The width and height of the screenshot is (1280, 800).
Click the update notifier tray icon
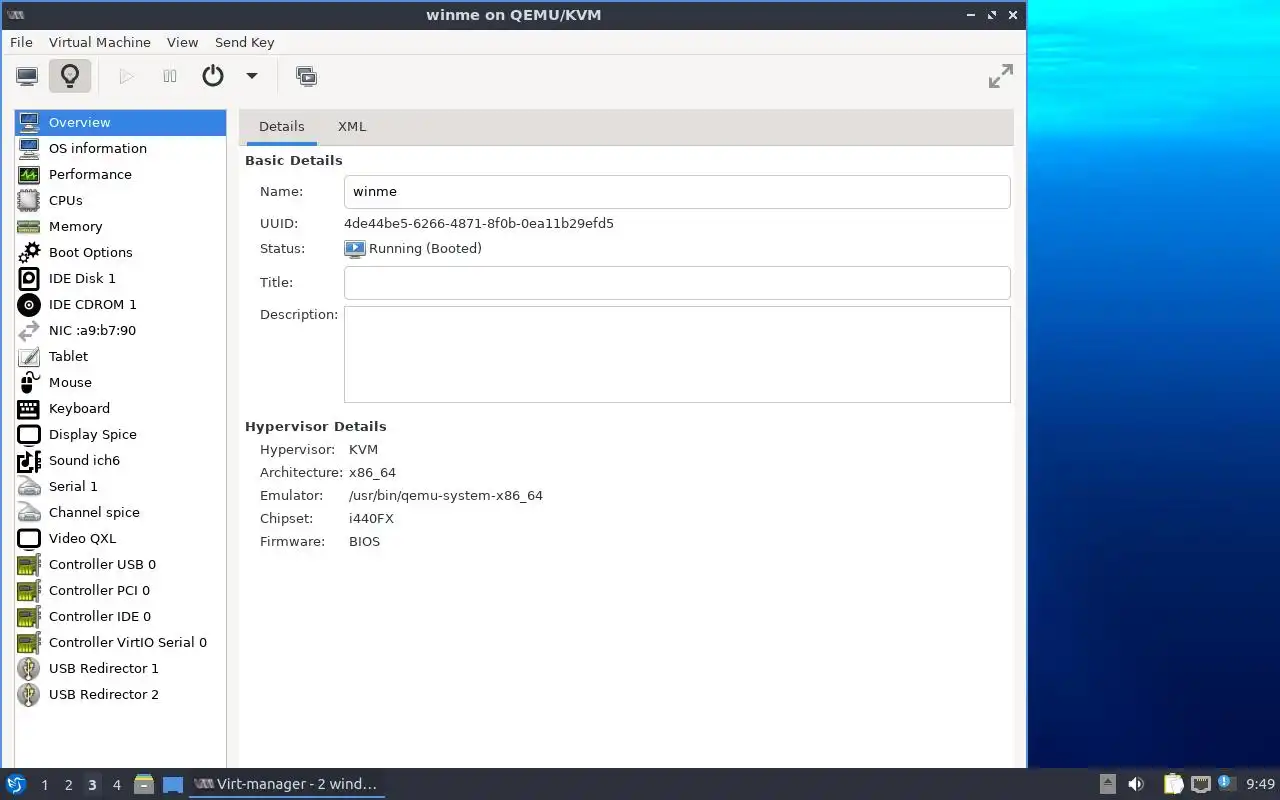tap(1226, 783)
